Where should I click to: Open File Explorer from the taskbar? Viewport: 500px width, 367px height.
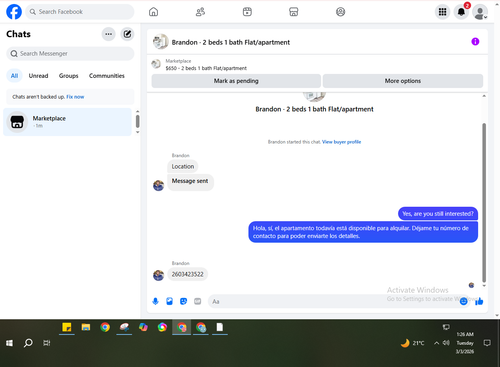coord(86,328)
